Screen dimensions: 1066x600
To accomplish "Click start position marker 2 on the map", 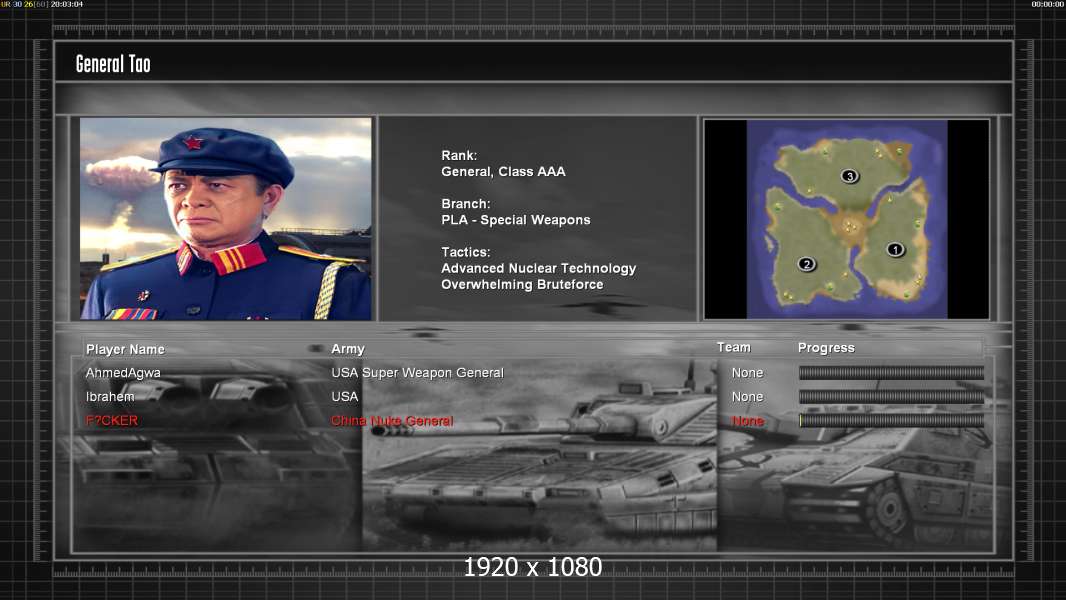I will pyautogui.click(x=806, y=264).
